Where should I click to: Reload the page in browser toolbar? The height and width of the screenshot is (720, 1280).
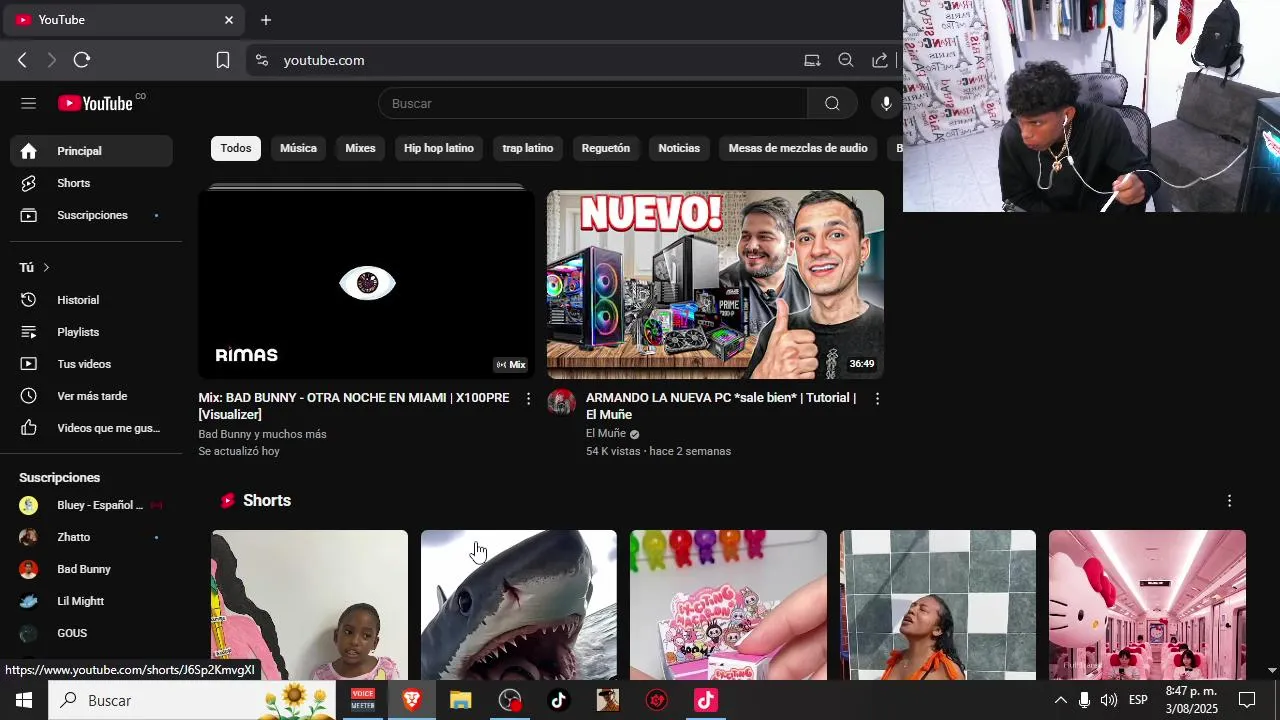point(82,60)
